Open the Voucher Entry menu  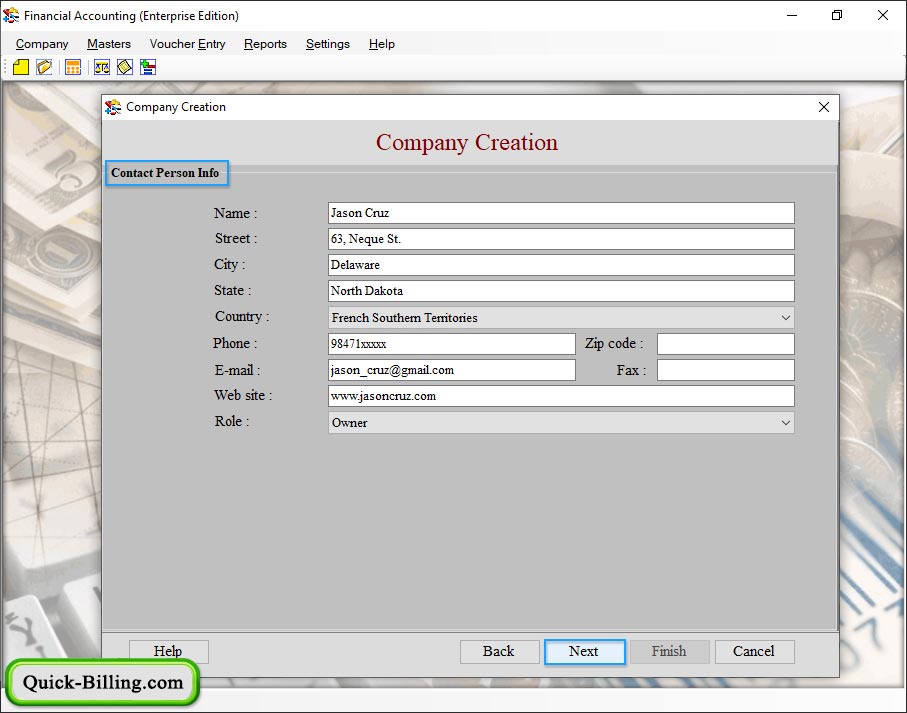(x=187, y=44)
